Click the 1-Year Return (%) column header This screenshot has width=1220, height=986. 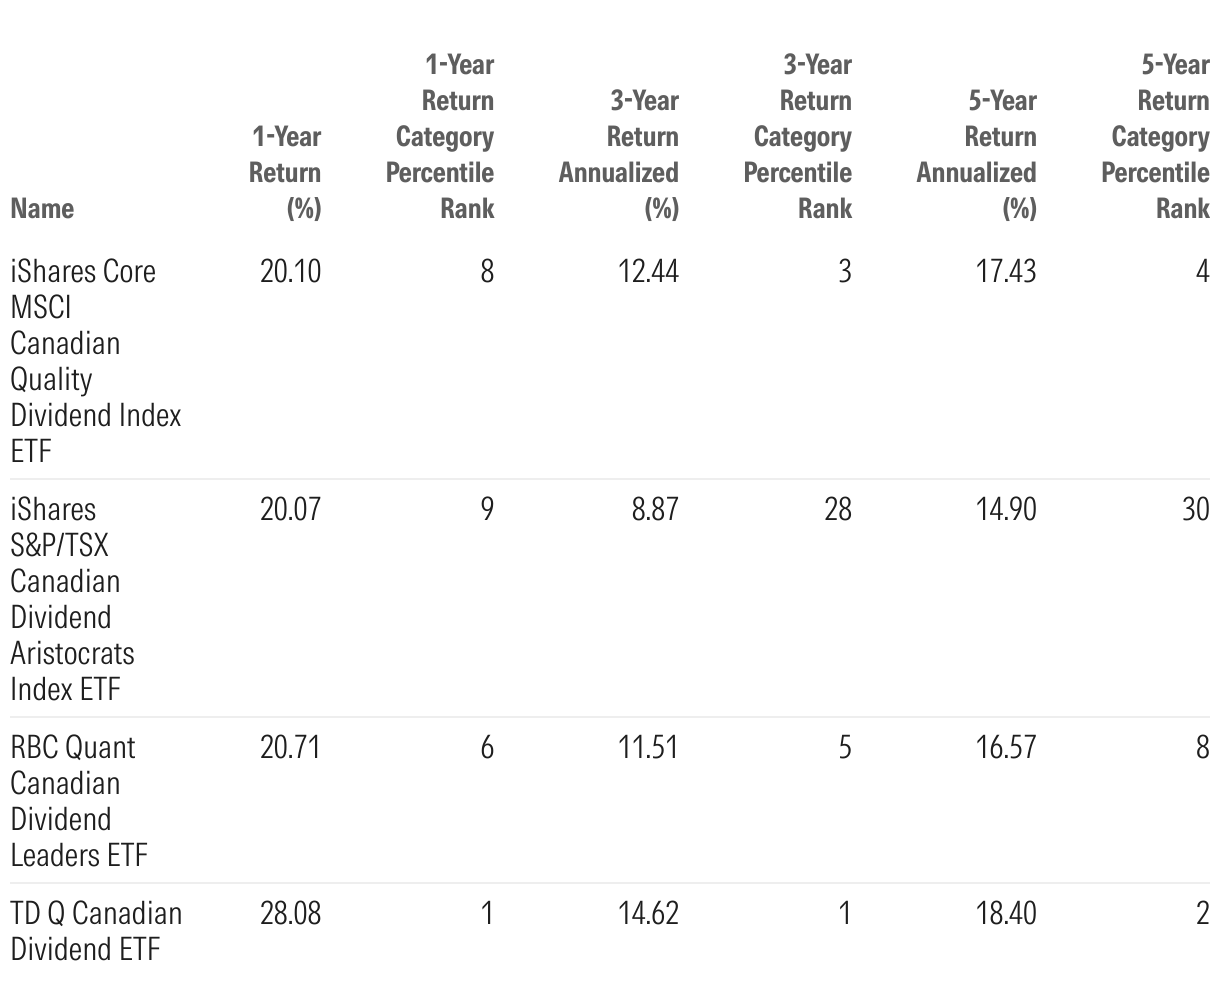coord(285,172)
